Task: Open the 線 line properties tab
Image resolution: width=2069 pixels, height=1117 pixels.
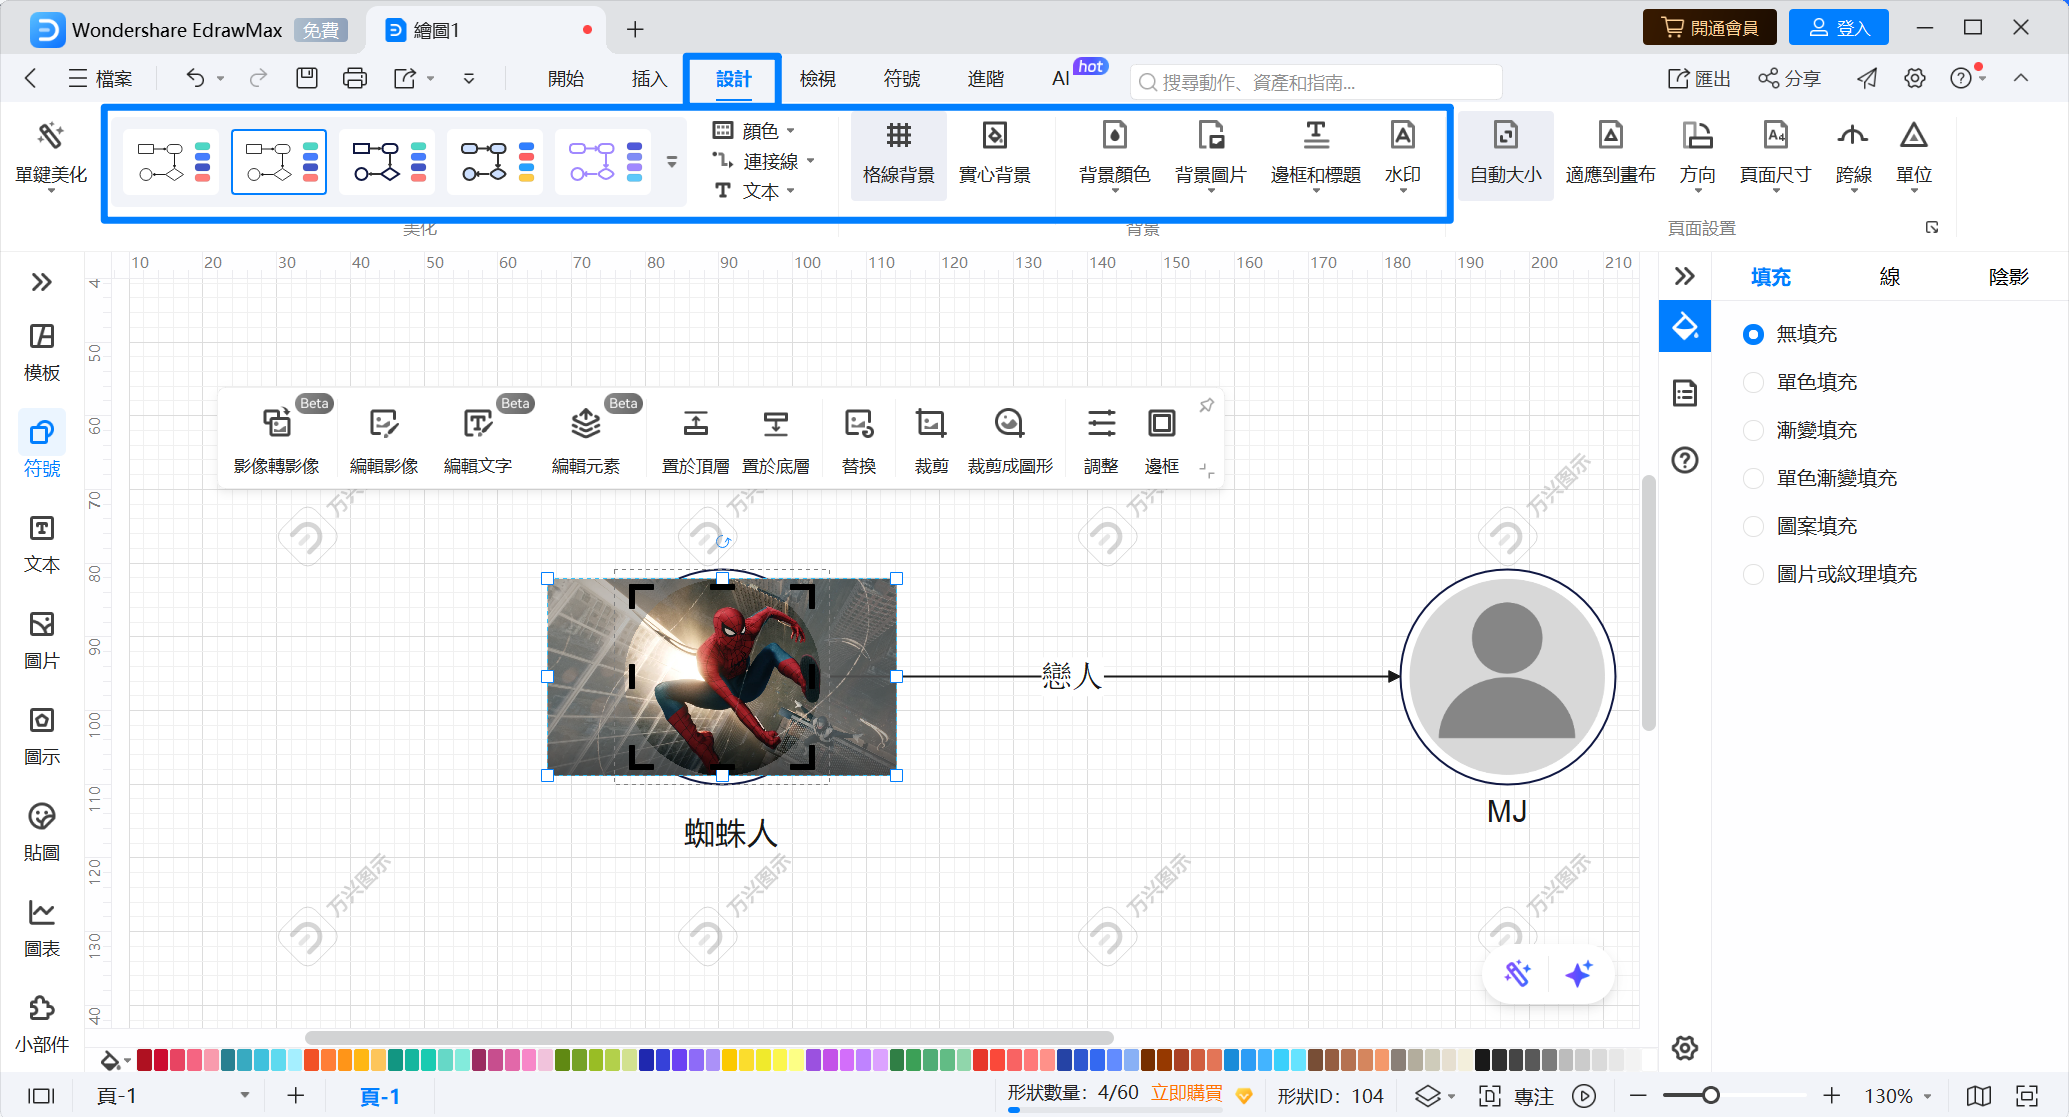Action: 1889,277
